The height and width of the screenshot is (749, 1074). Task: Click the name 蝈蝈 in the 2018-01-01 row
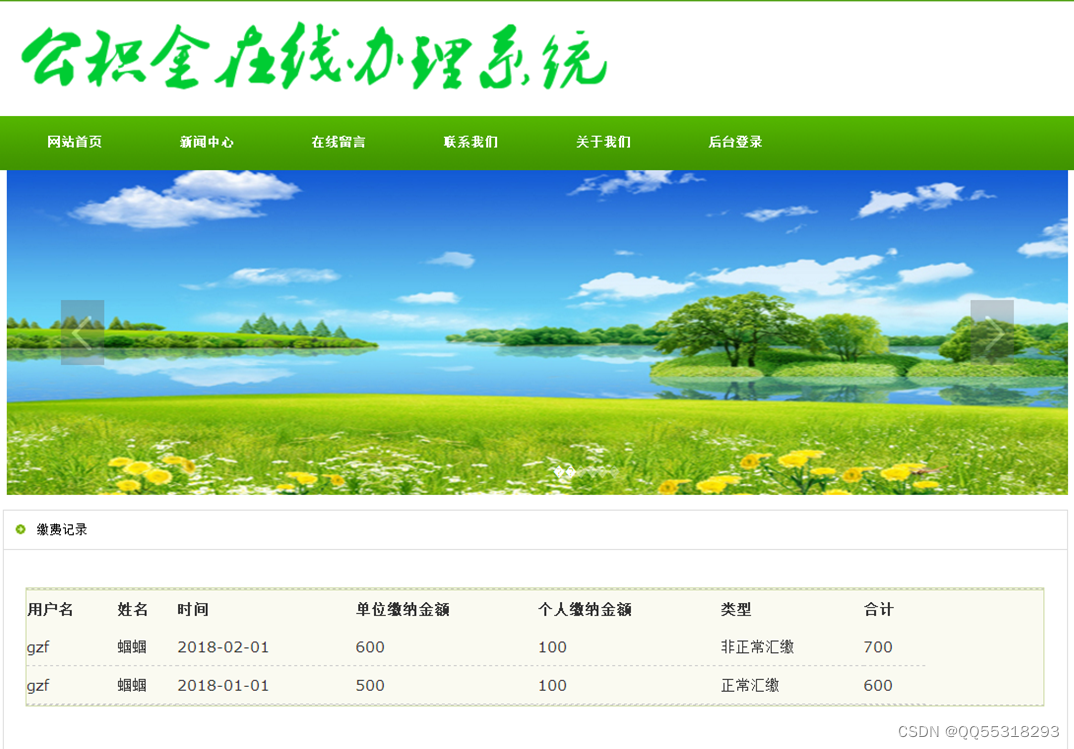pyautogui.click(x=132, y=685)
